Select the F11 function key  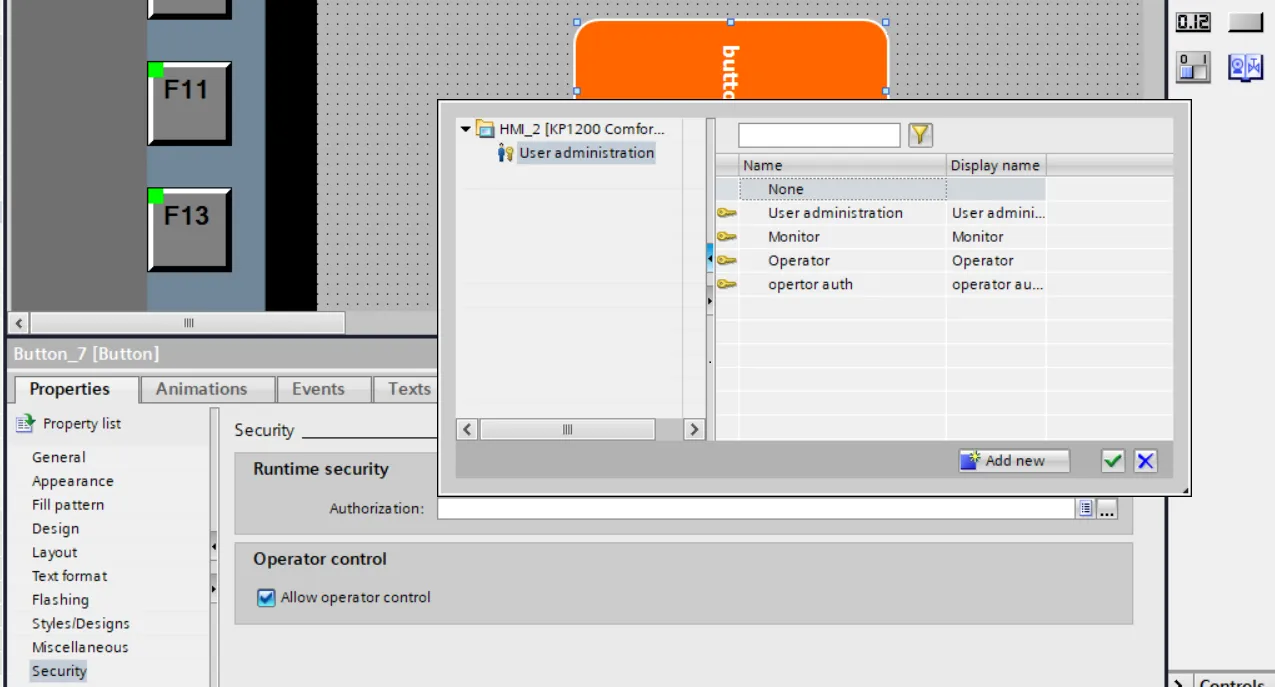tap(189, 103)
